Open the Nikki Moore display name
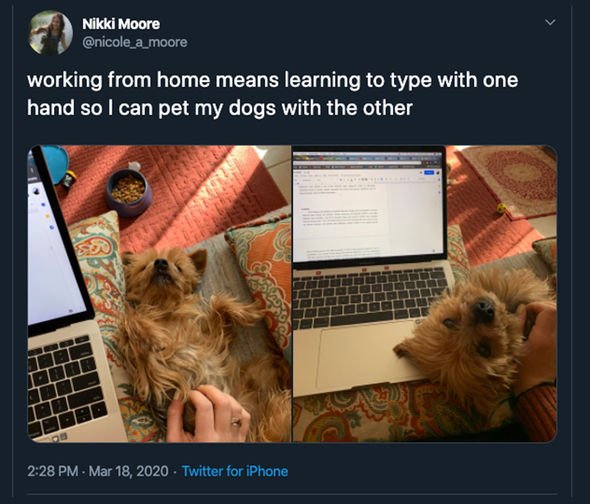This screenshot has height=504, width=590. (x=121, y=24)
